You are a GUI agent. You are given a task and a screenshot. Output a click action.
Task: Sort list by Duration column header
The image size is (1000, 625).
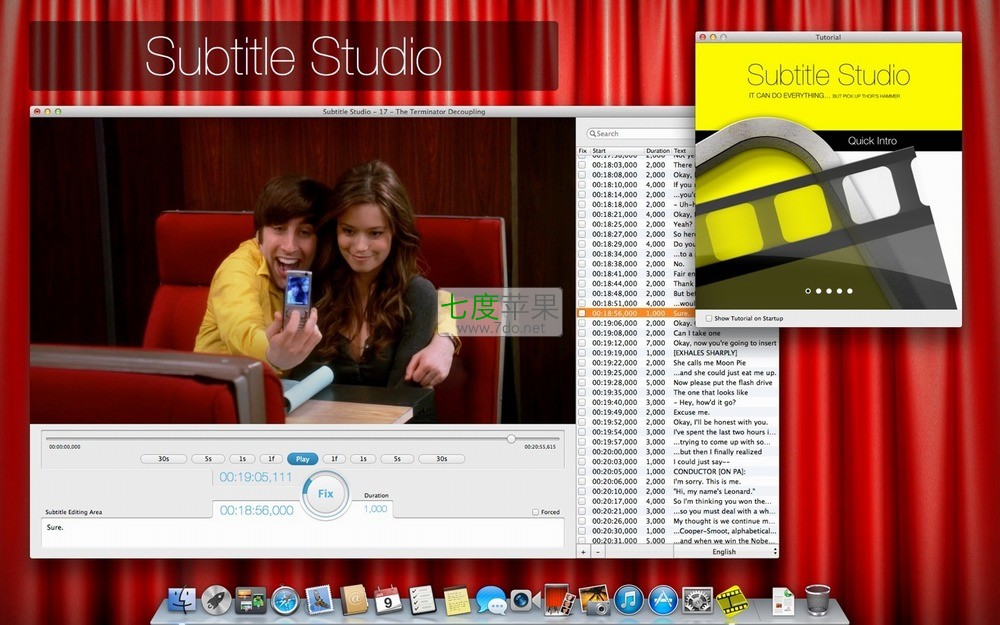click(x=658, y=151)
